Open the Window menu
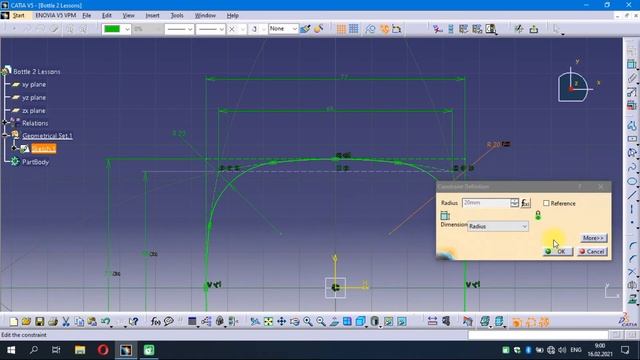This screenshot has width=640, height=360. (x=205, y=16)
